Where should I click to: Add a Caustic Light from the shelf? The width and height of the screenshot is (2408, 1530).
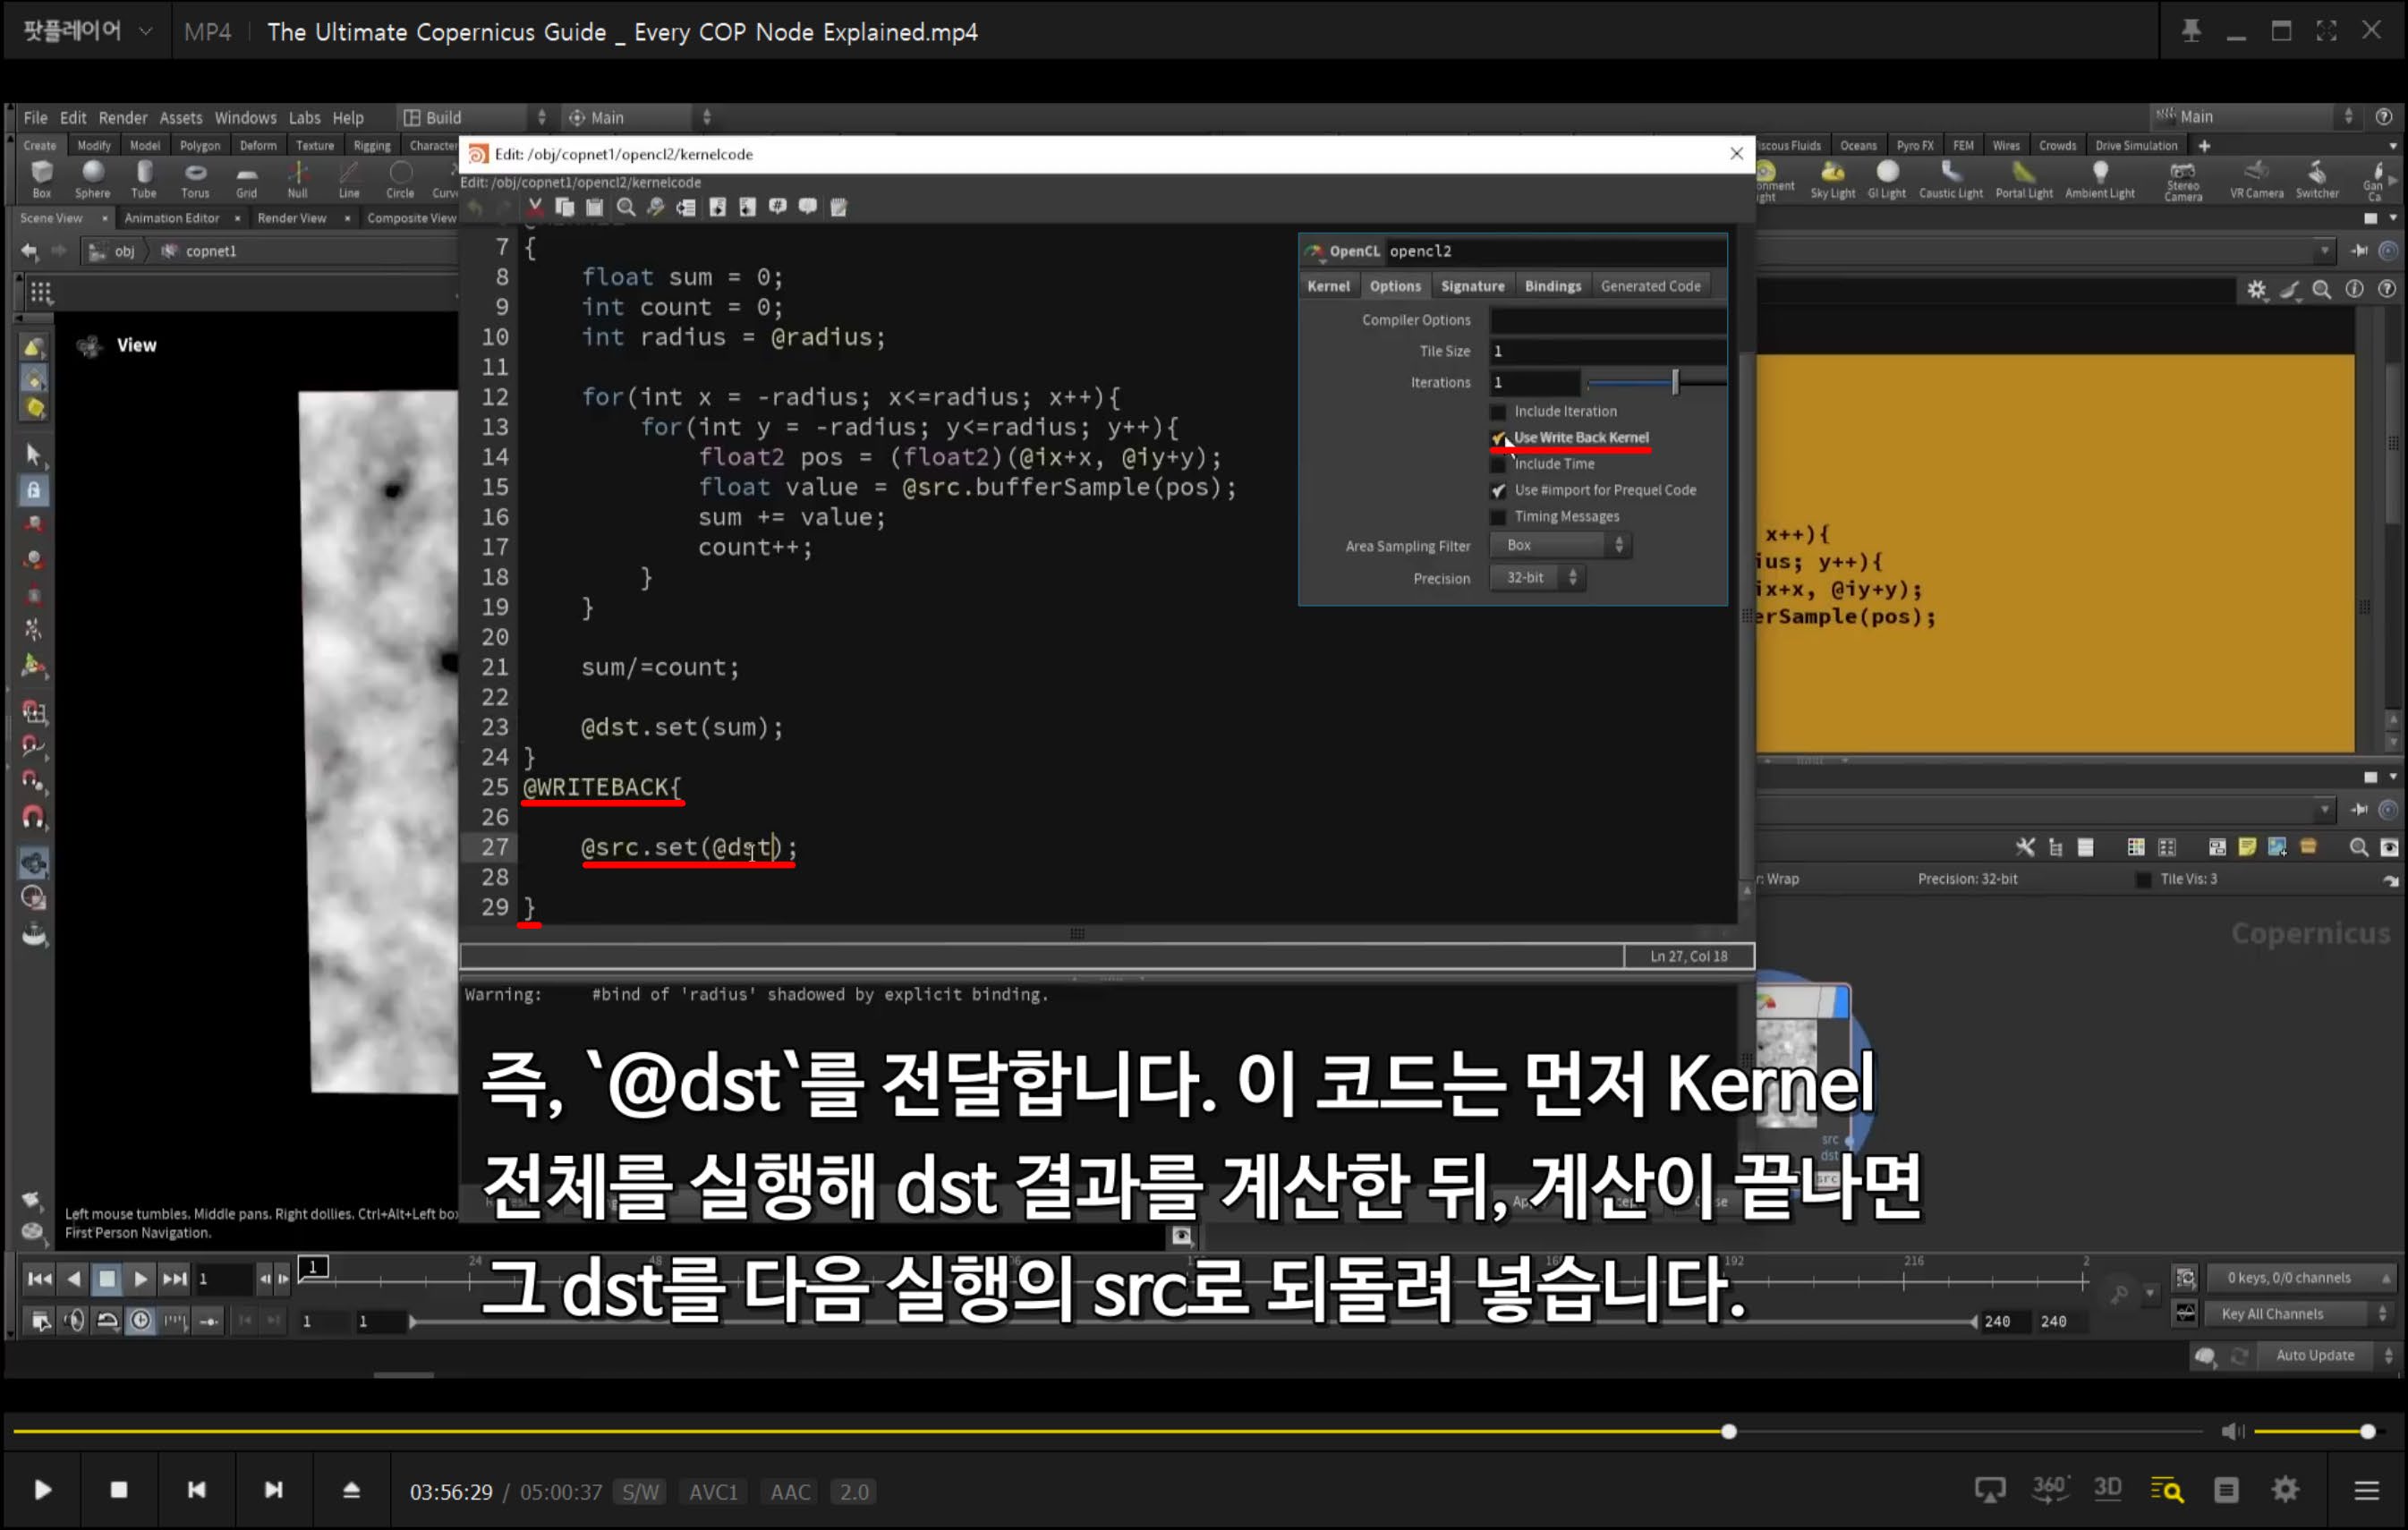point(1950,179)
